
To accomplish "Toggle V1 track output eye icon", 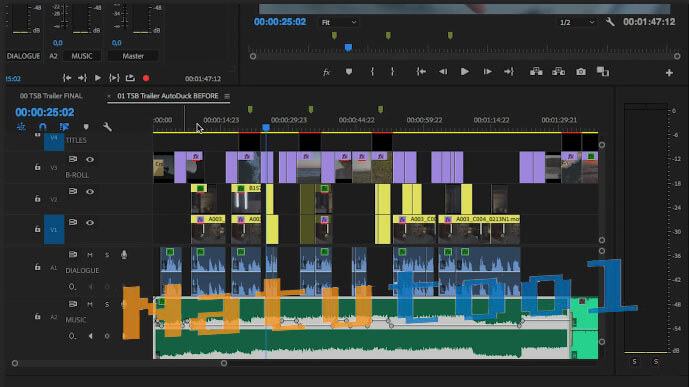I will point(90,223).
